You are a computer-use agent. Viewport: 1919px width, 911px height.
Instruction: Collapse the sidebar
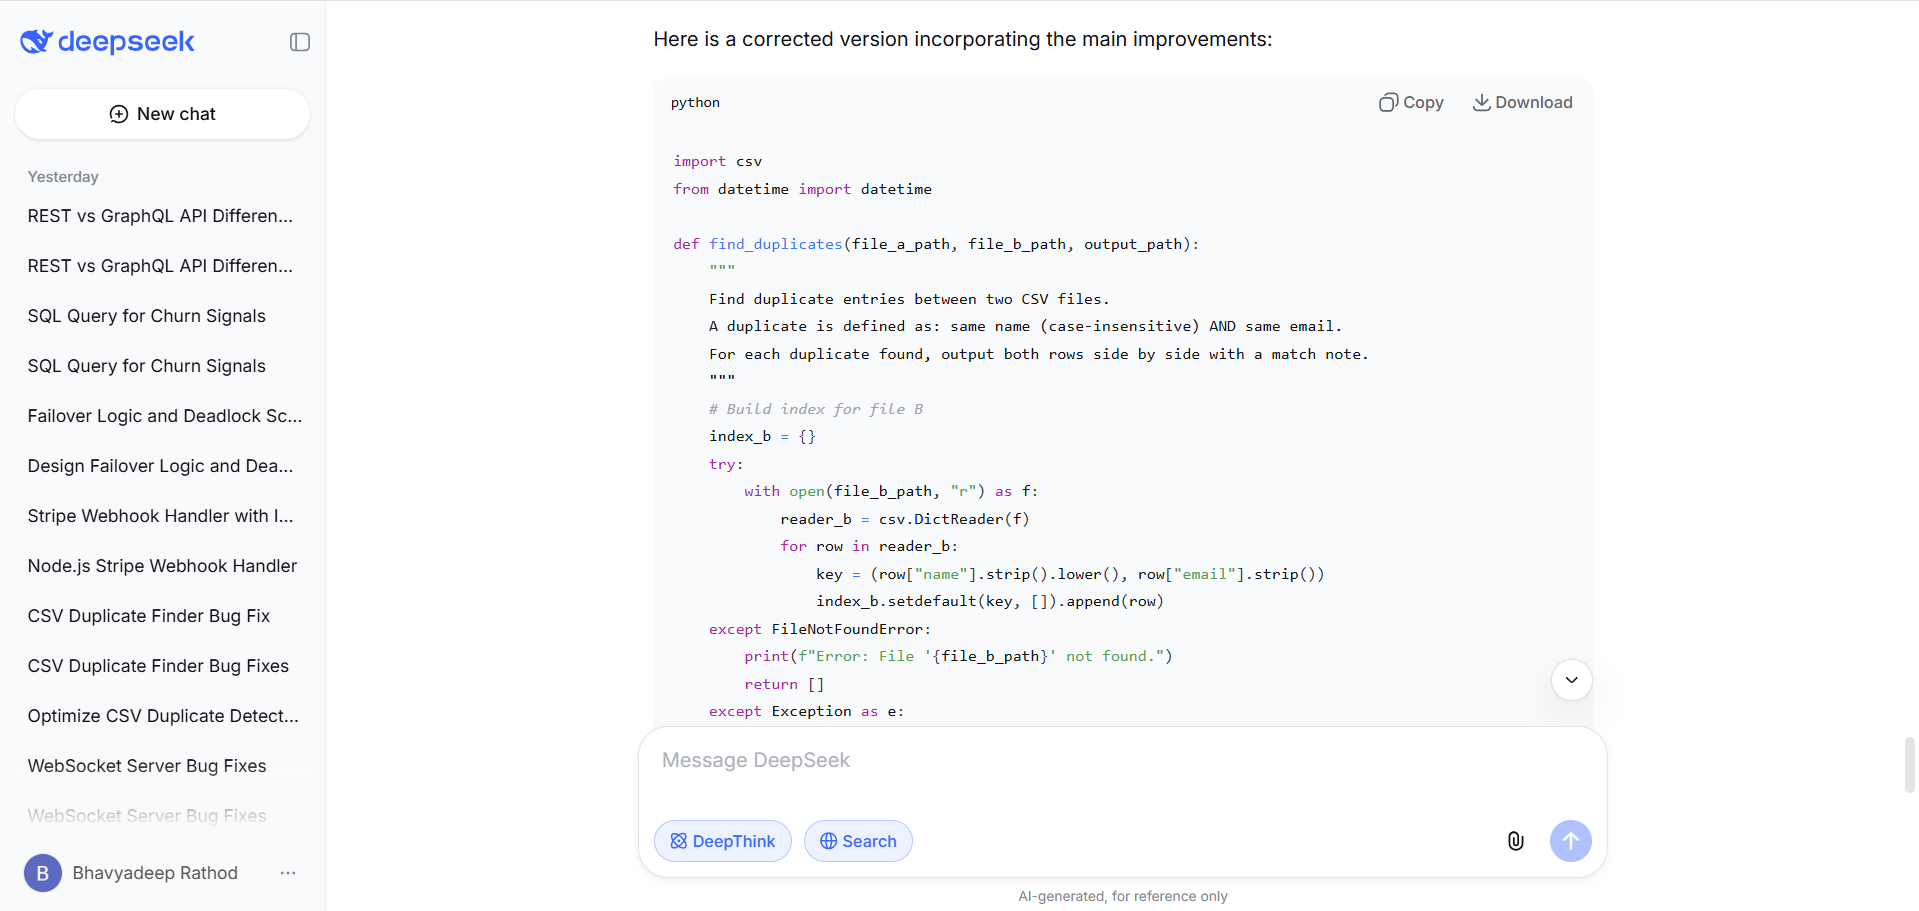pyautogui.click(x=299, y=42)
